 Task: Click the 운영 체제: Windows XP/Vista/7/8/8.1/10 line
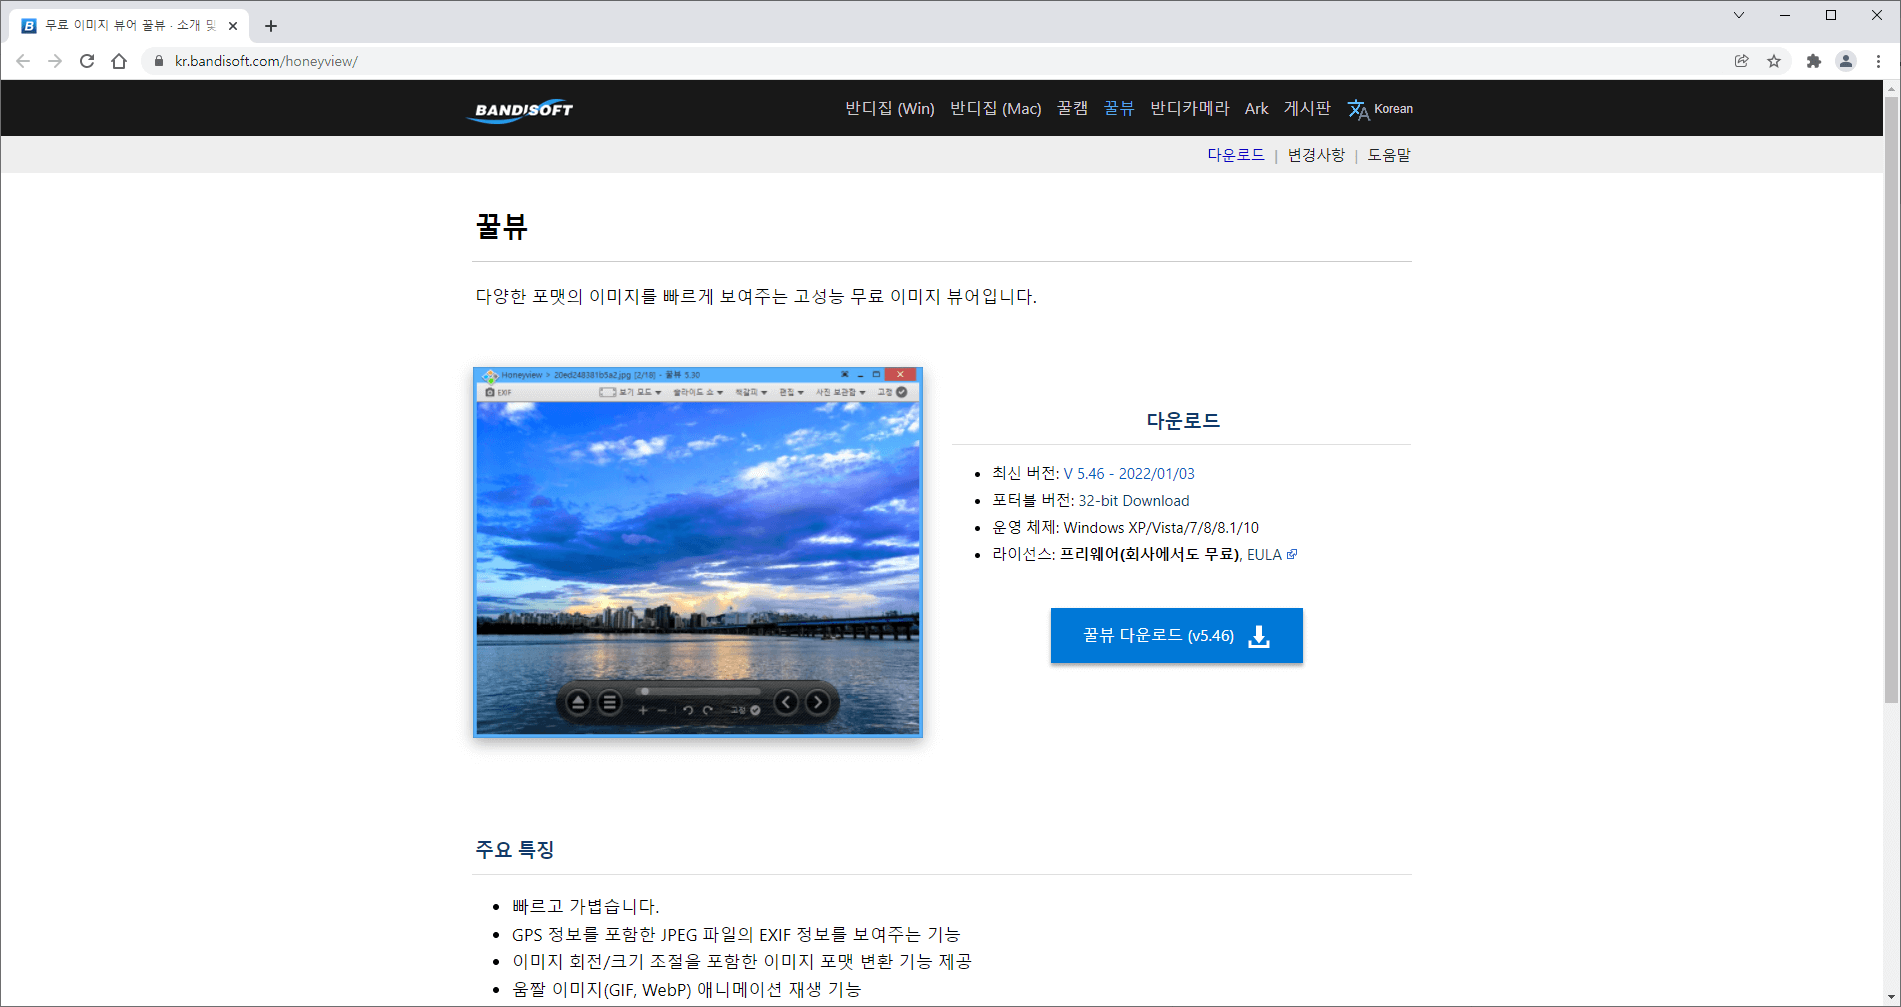tap(1125, 528)
